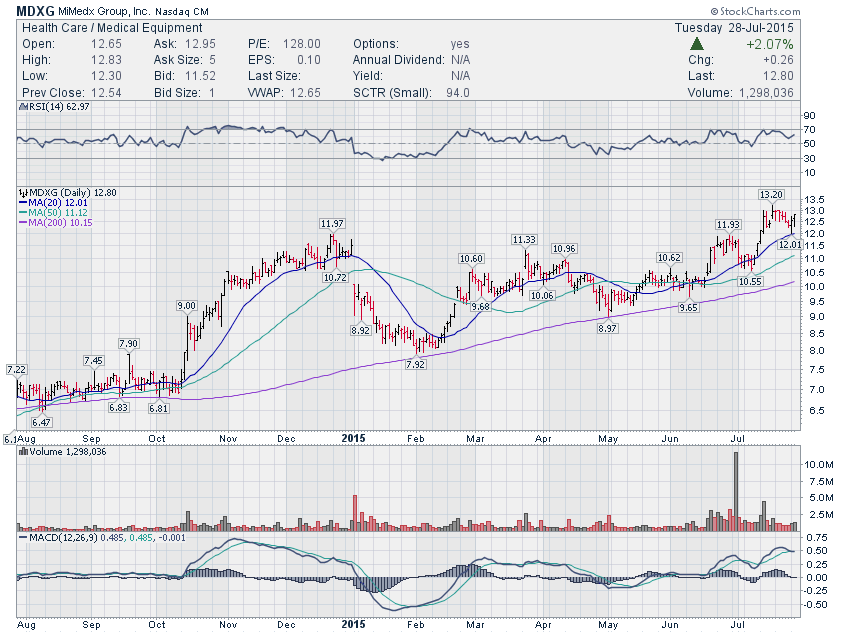The image size is (850, 633).
Task: Click the Volume value 1,298,036 in header
Action: point(767,93)
